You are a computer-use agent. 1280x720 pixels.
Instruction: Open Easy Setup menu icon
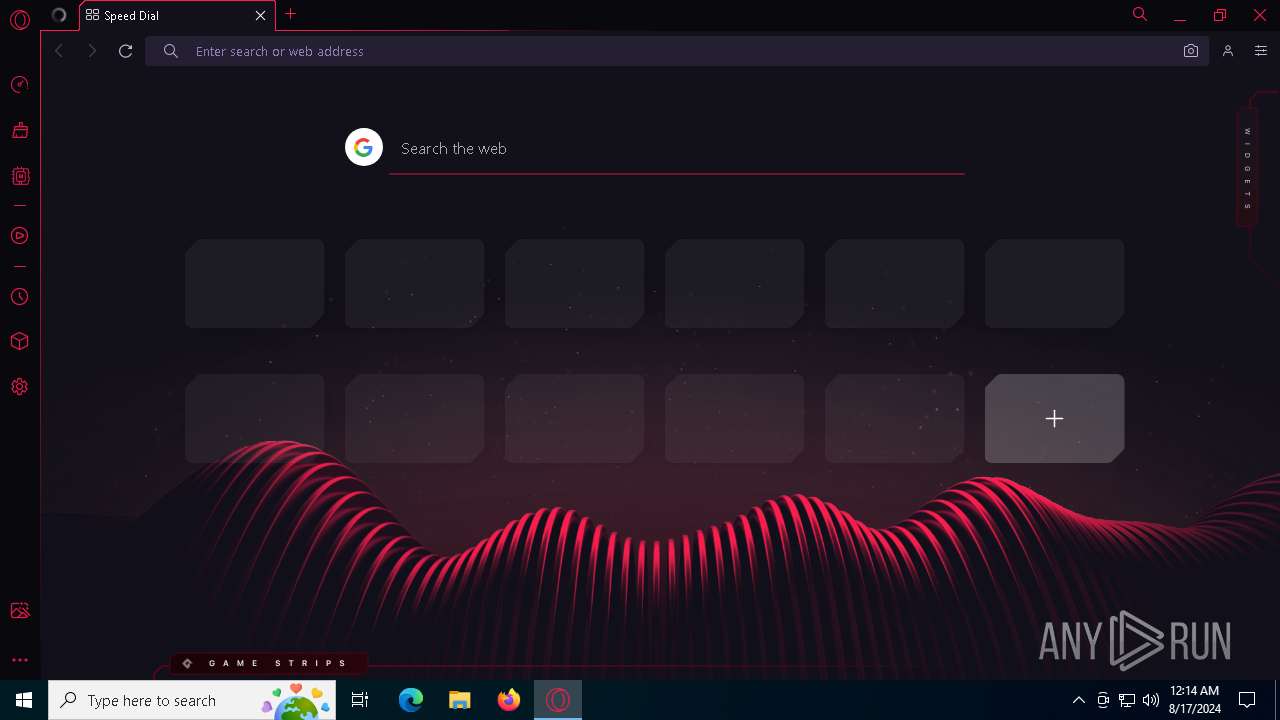[1260, 51]
